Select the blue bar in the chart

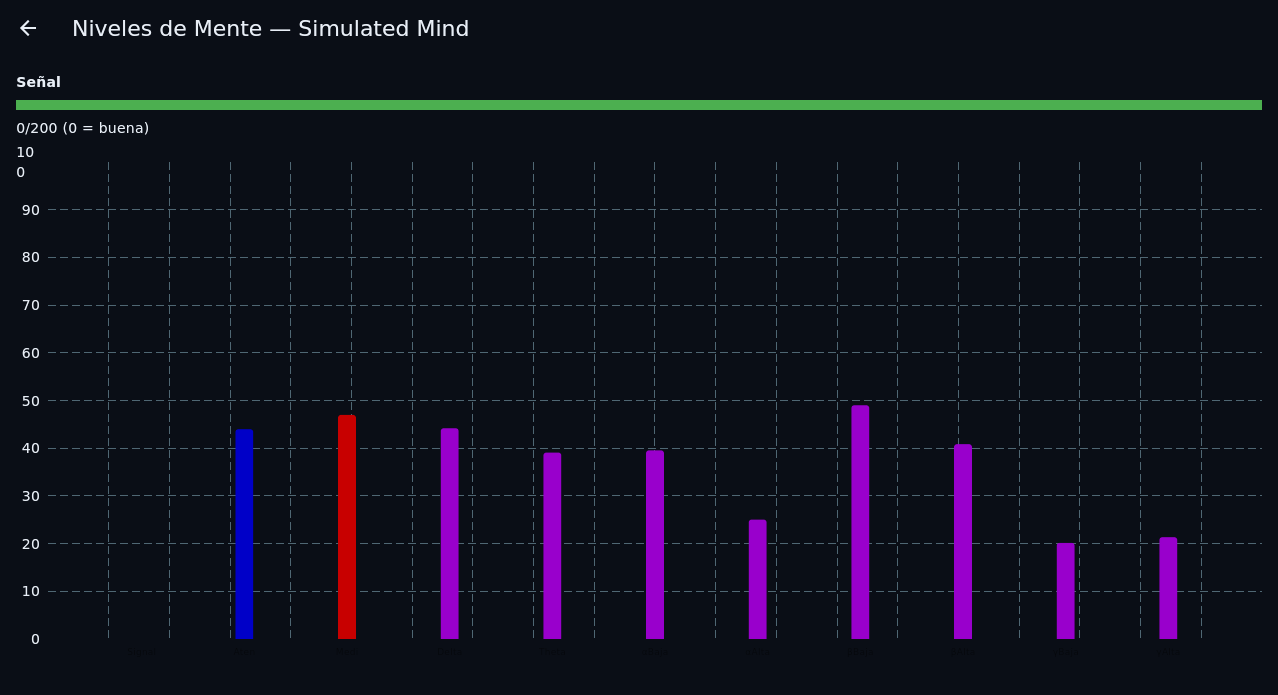pos(244,534)
